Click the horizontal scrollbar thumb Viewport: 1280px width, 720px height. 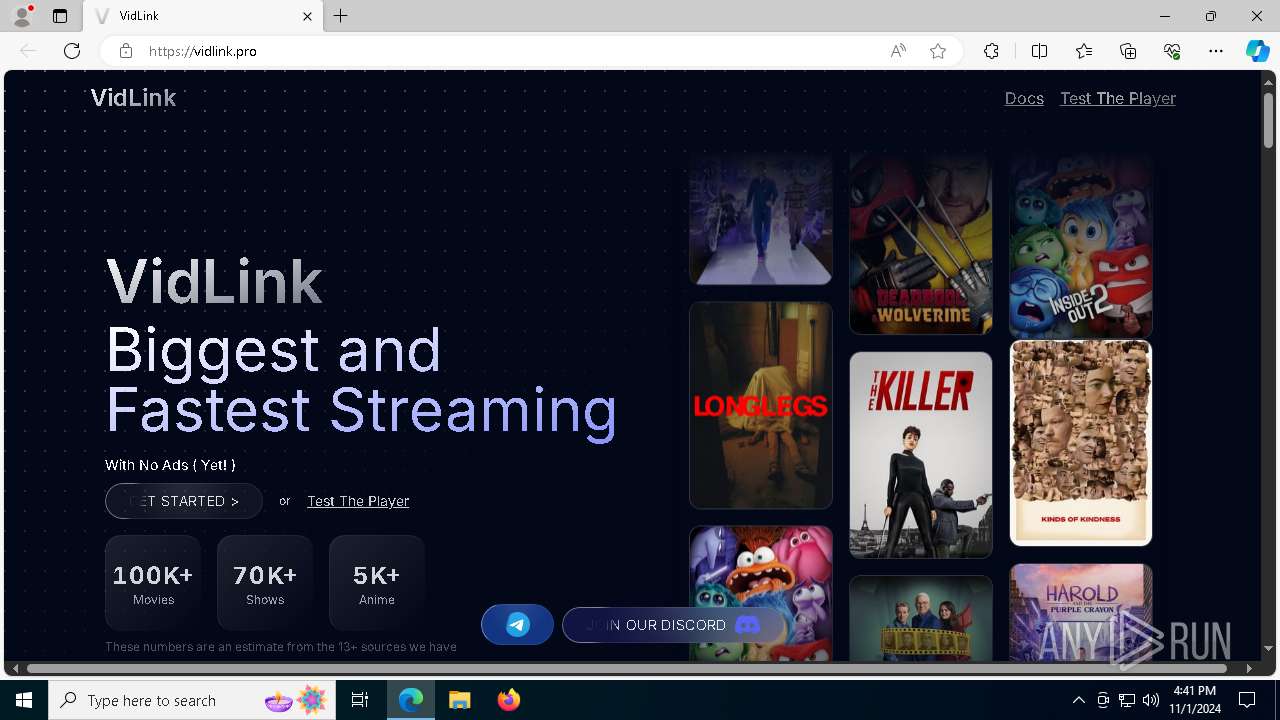(627, 668)
